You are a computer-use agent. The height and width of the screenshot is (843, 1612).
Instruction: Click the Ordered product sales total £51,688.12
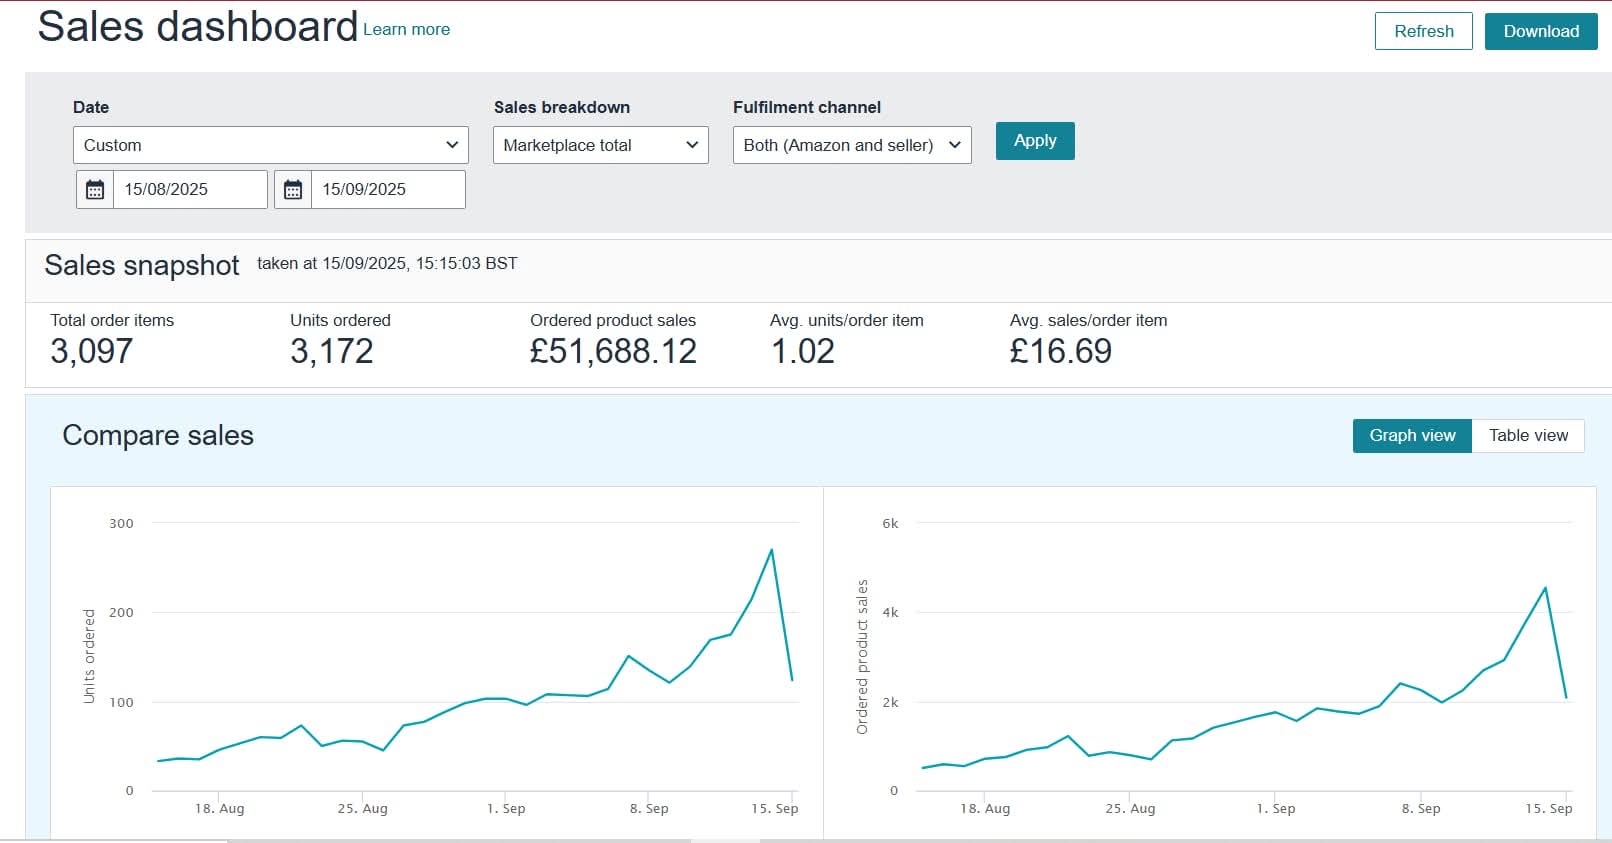click(x=613, y=351)
